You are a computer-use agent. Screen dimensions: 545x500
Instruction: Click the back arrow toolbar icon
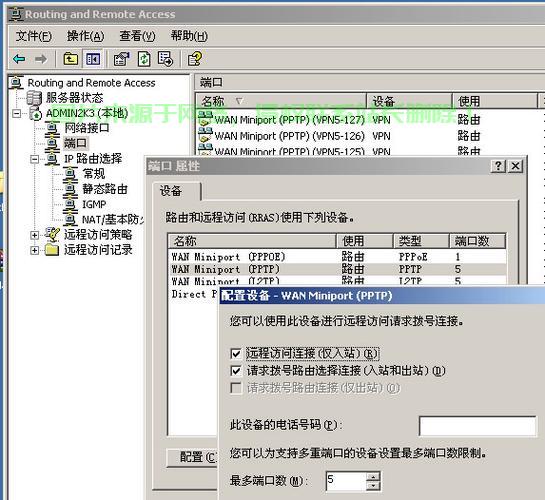coord(19,59)
